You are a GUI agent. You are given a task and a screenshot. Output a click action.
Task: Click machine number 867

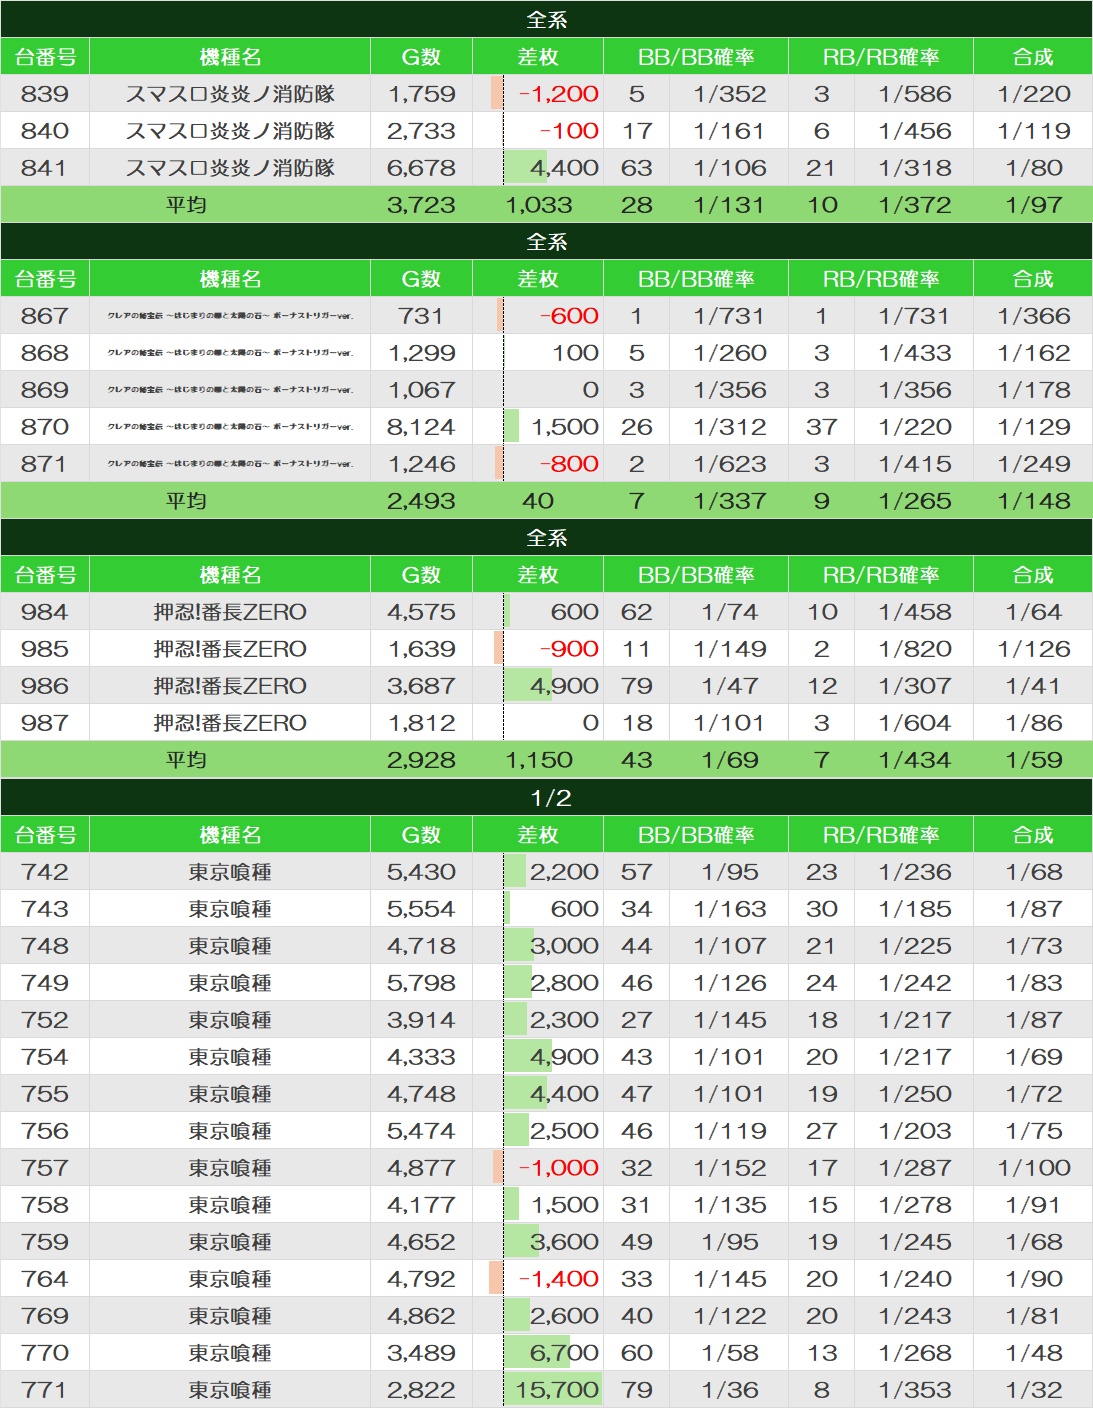pos(45,316)
